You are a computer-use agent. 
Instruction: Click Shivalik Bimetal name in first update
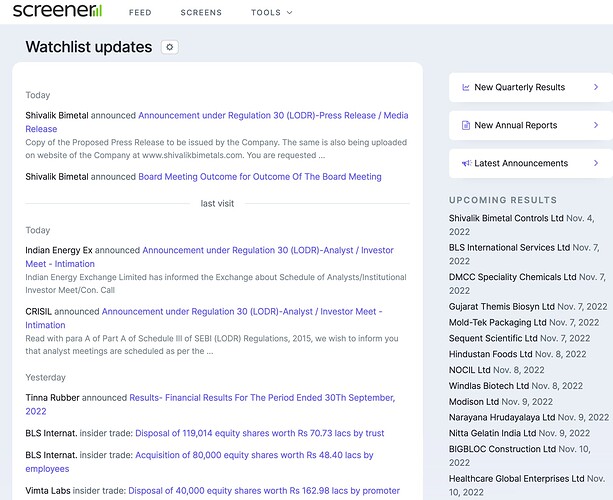coord(57,115)
